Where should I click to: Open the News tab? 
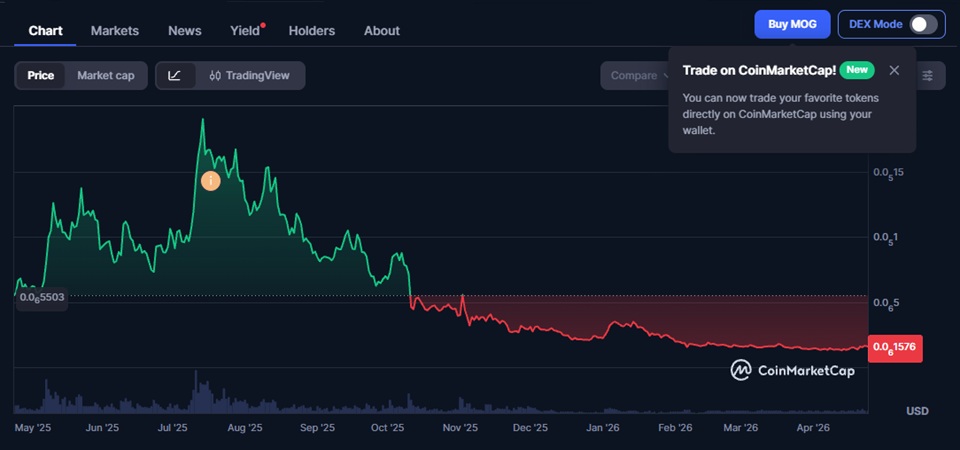pos(185,31)
